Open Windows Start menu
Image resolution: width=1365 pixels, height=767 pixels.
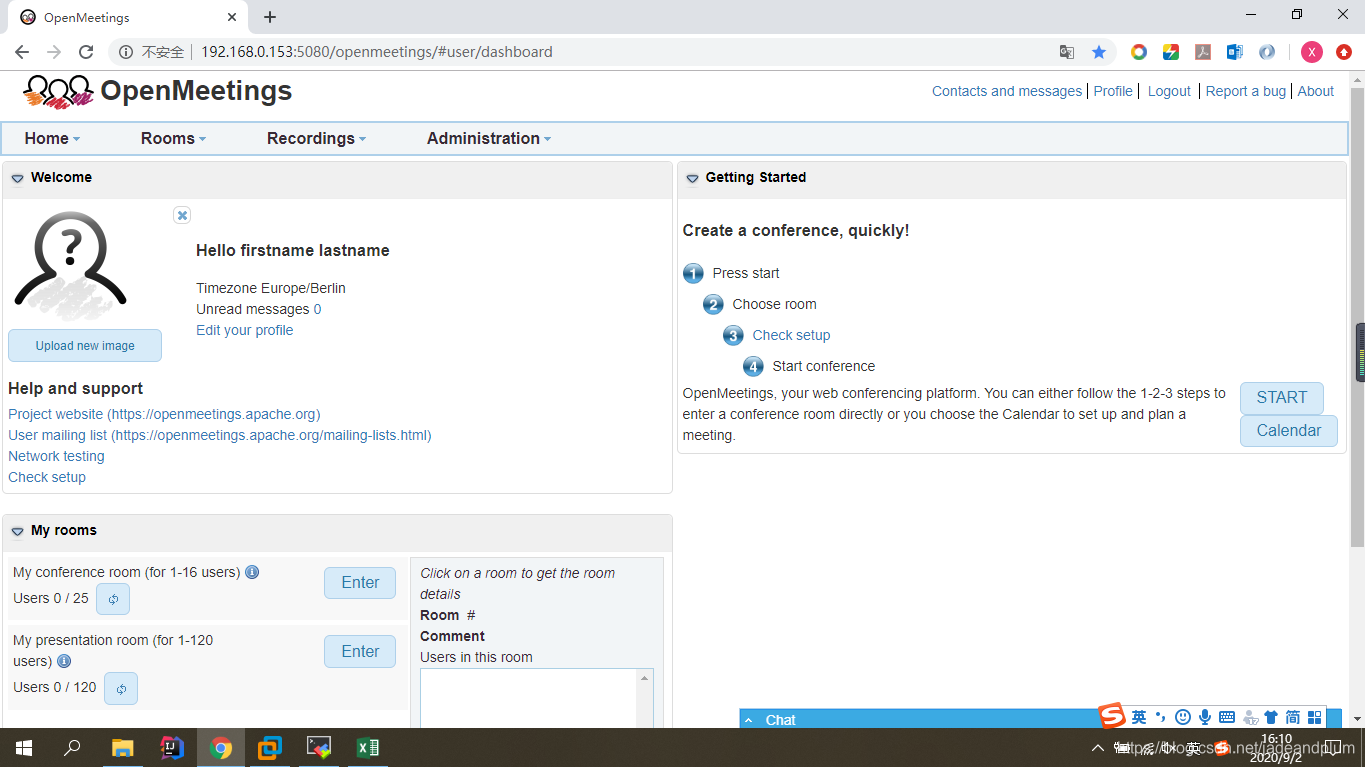pos(24,747)
